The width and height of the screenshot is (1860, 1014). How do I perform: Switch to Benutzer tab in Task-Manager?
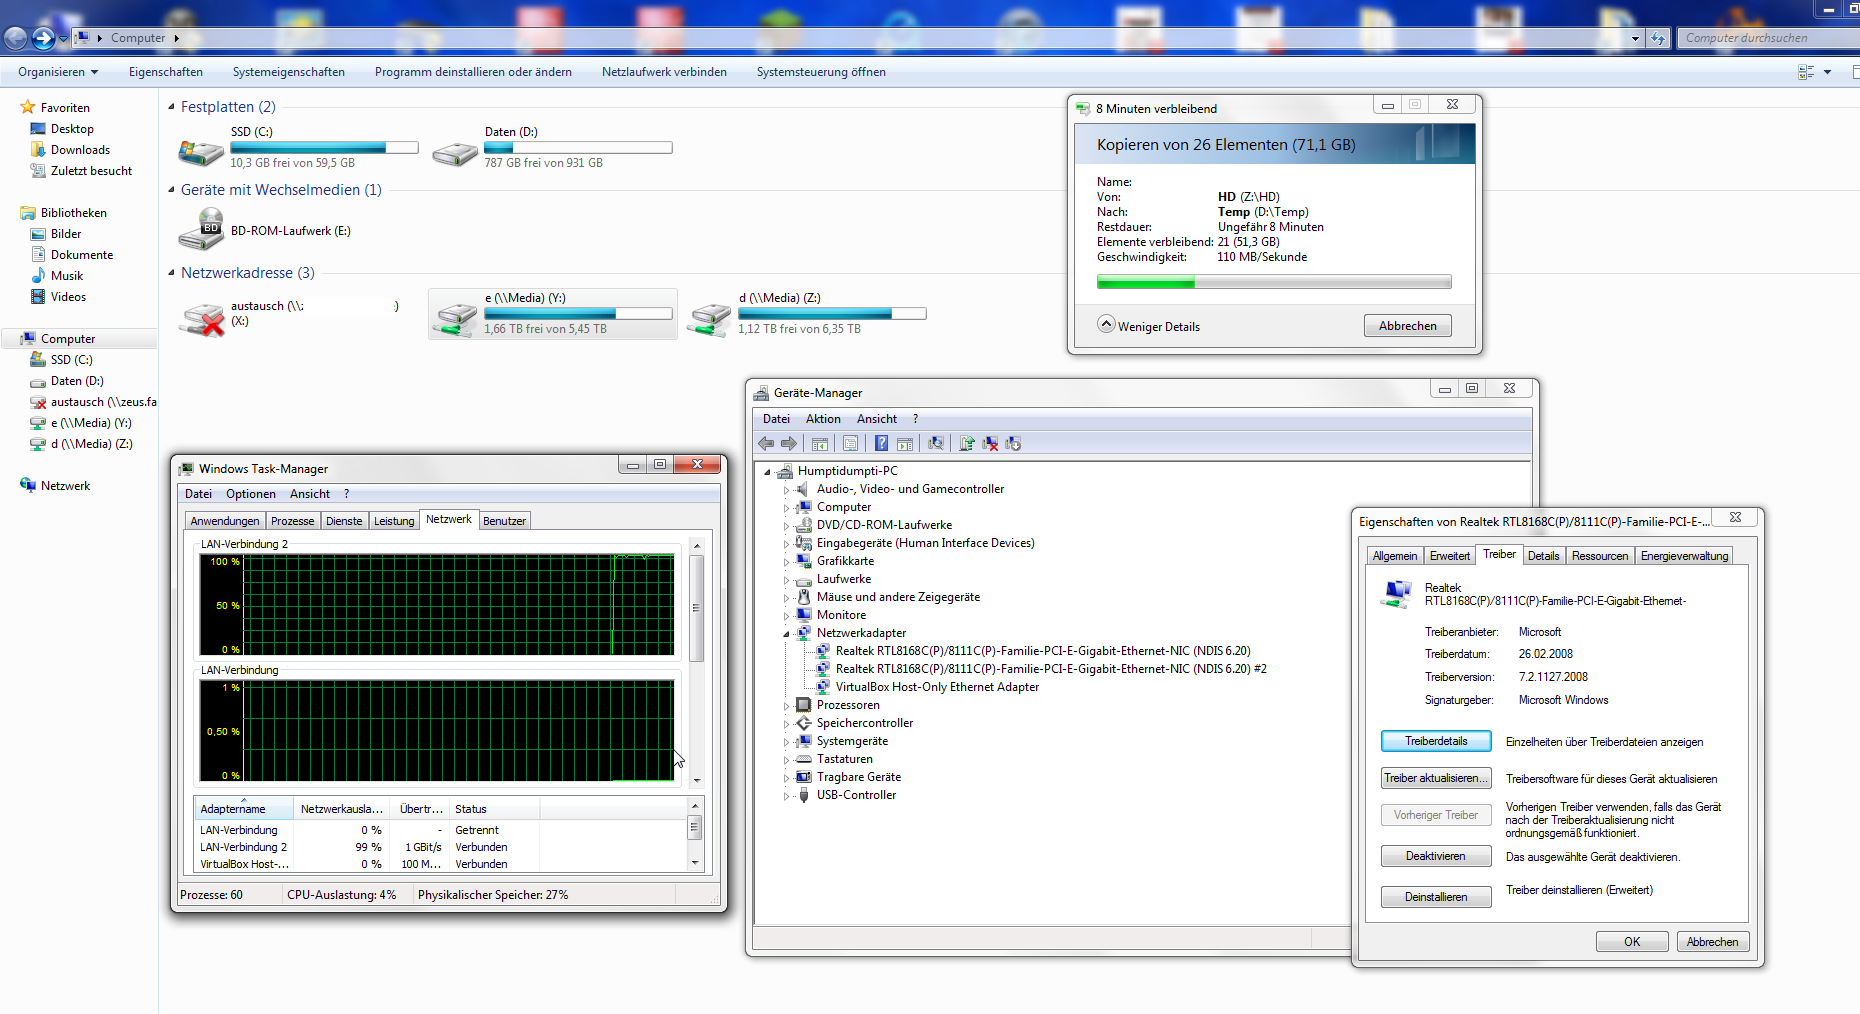pos(504,521)
